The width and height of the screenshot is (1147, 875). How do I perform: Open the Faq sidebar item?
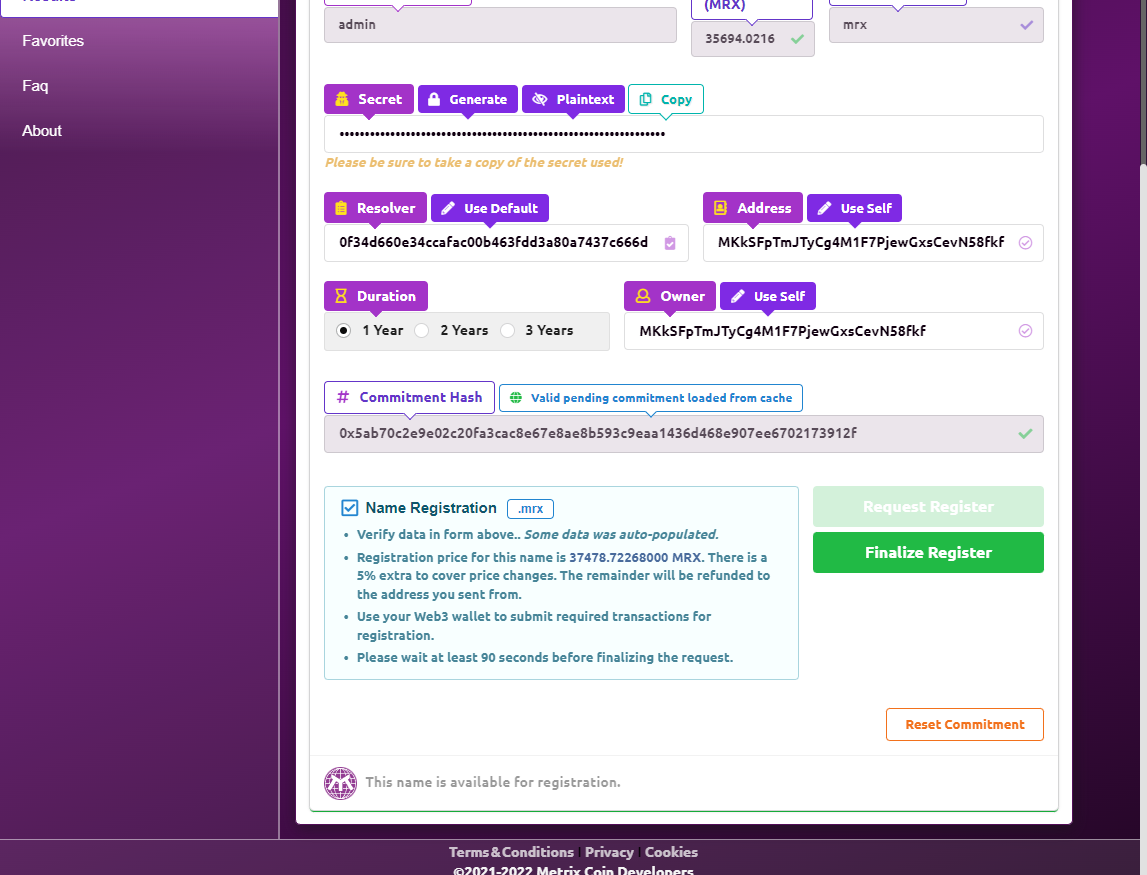[35, 86]
